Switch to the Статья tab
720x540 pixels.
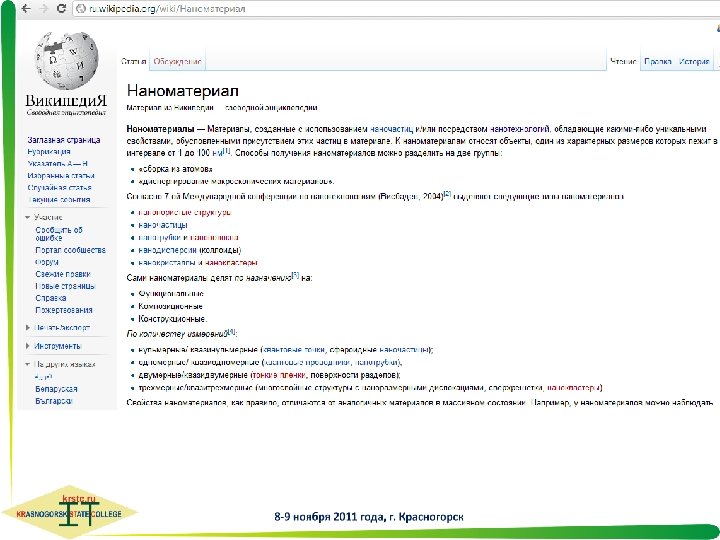[134, 62]
